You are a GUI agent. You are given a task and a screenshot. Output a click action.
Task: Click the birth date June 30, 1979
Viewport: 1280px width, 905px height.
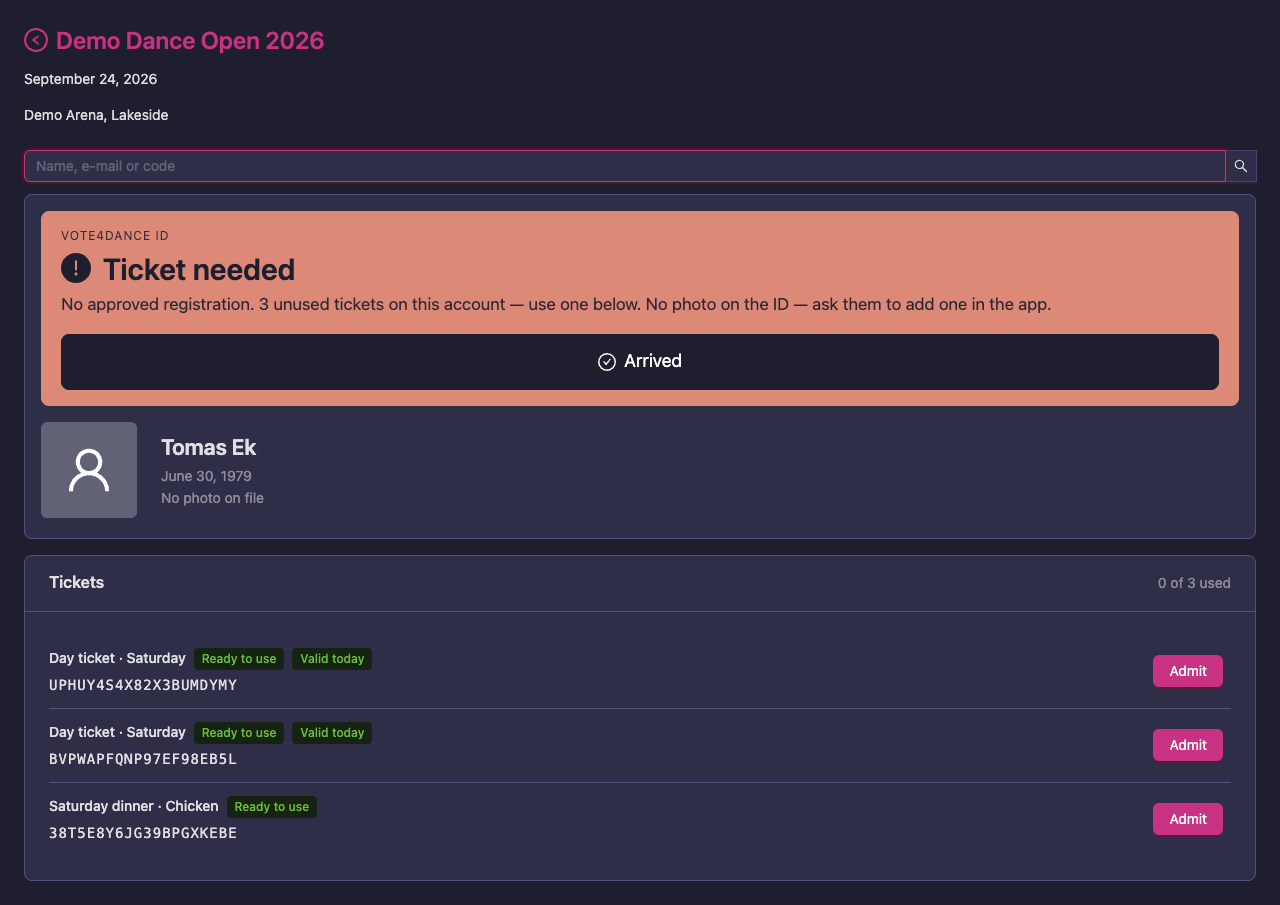click(206, 476)
